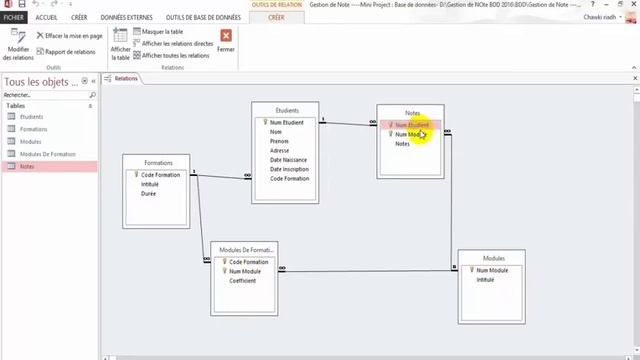Click search magnifier icon in navigation pane
640x360 pixels.
[x=93, y=95]
